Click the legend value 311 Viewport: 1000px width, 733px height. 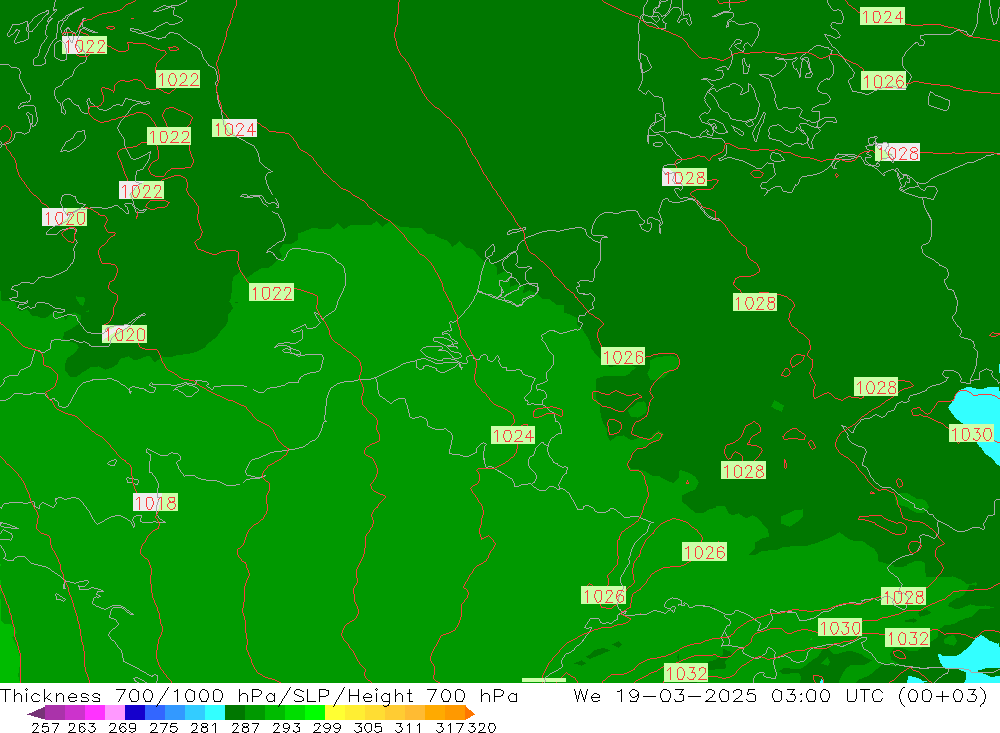408,727
